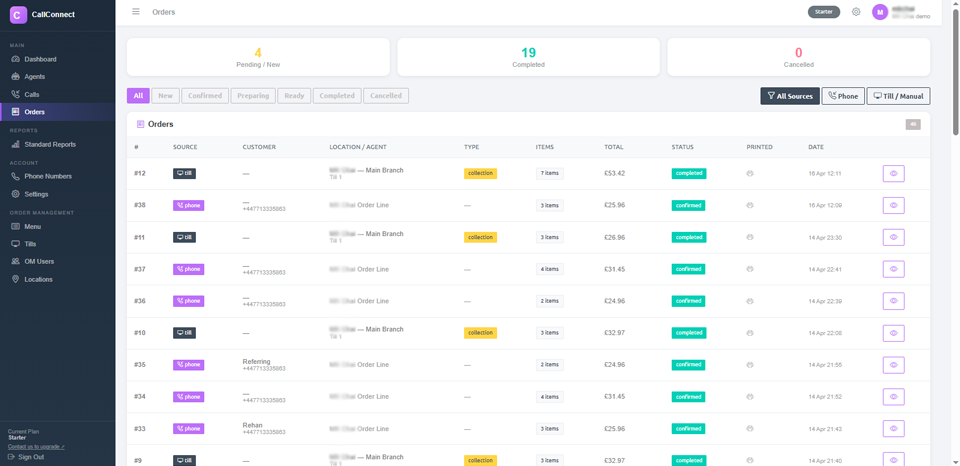
Task: Open the user avatar profile menu
Action: tap(880, 12)
